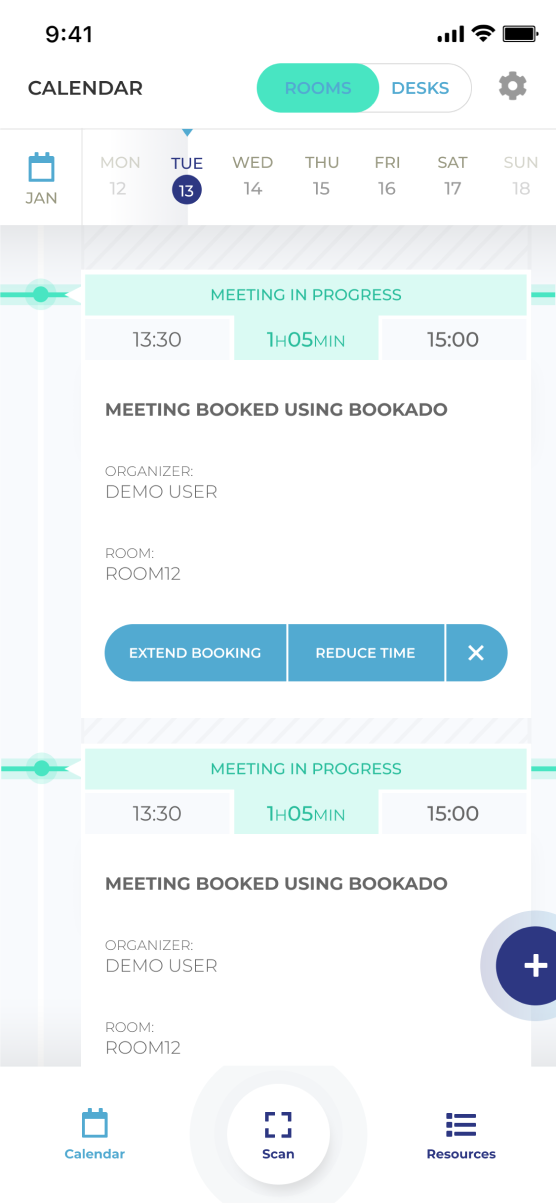Switch toggle to ROOMS
Viewport: 556px width, 1203px height.
318,88
